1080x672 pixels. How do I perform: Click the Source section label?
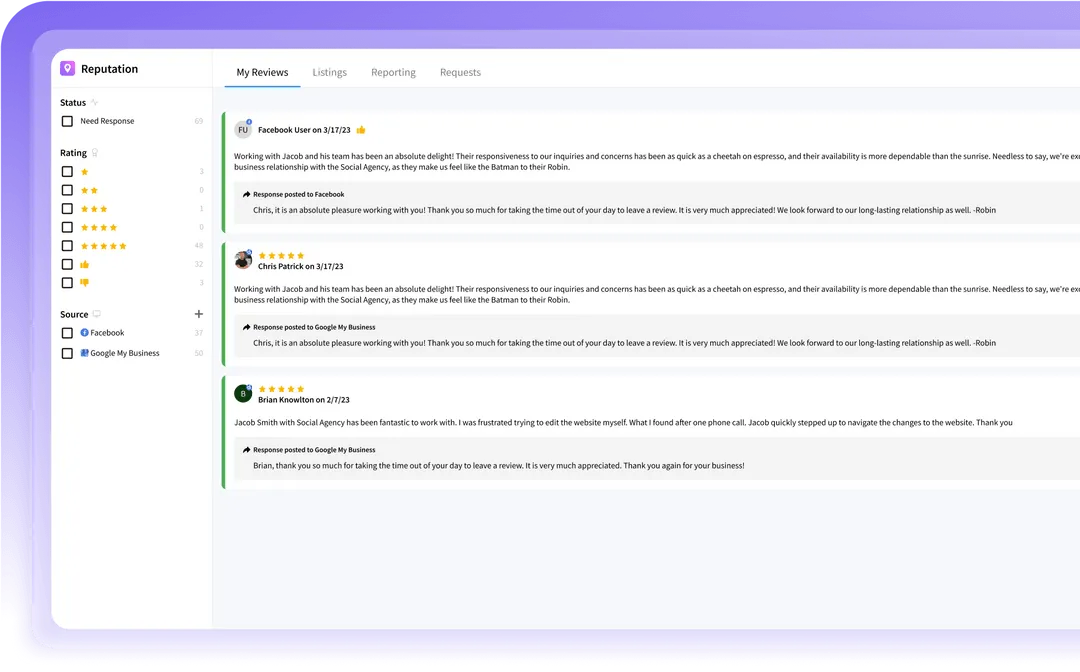click(x=74, y=314)
